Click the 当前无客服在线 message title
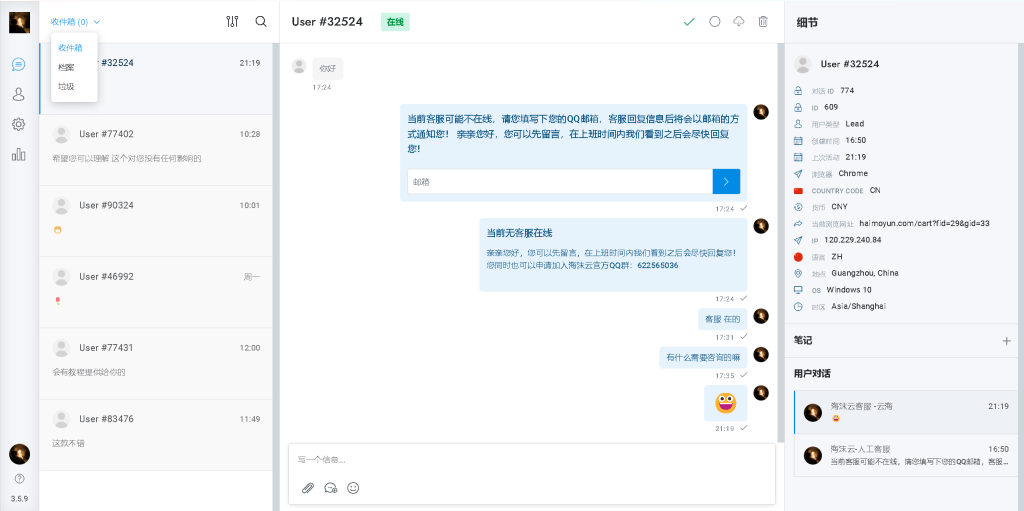1024x511 pixels. point(520,233)
